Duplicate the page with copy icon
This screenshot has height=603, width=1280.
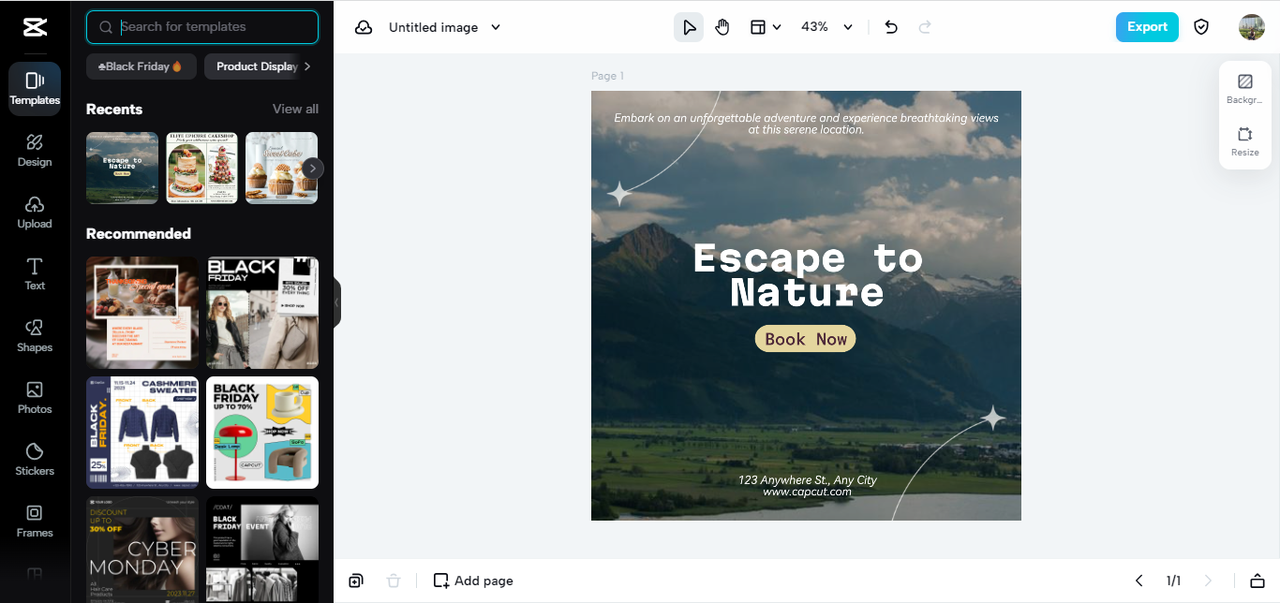click(x=357, y=581)
